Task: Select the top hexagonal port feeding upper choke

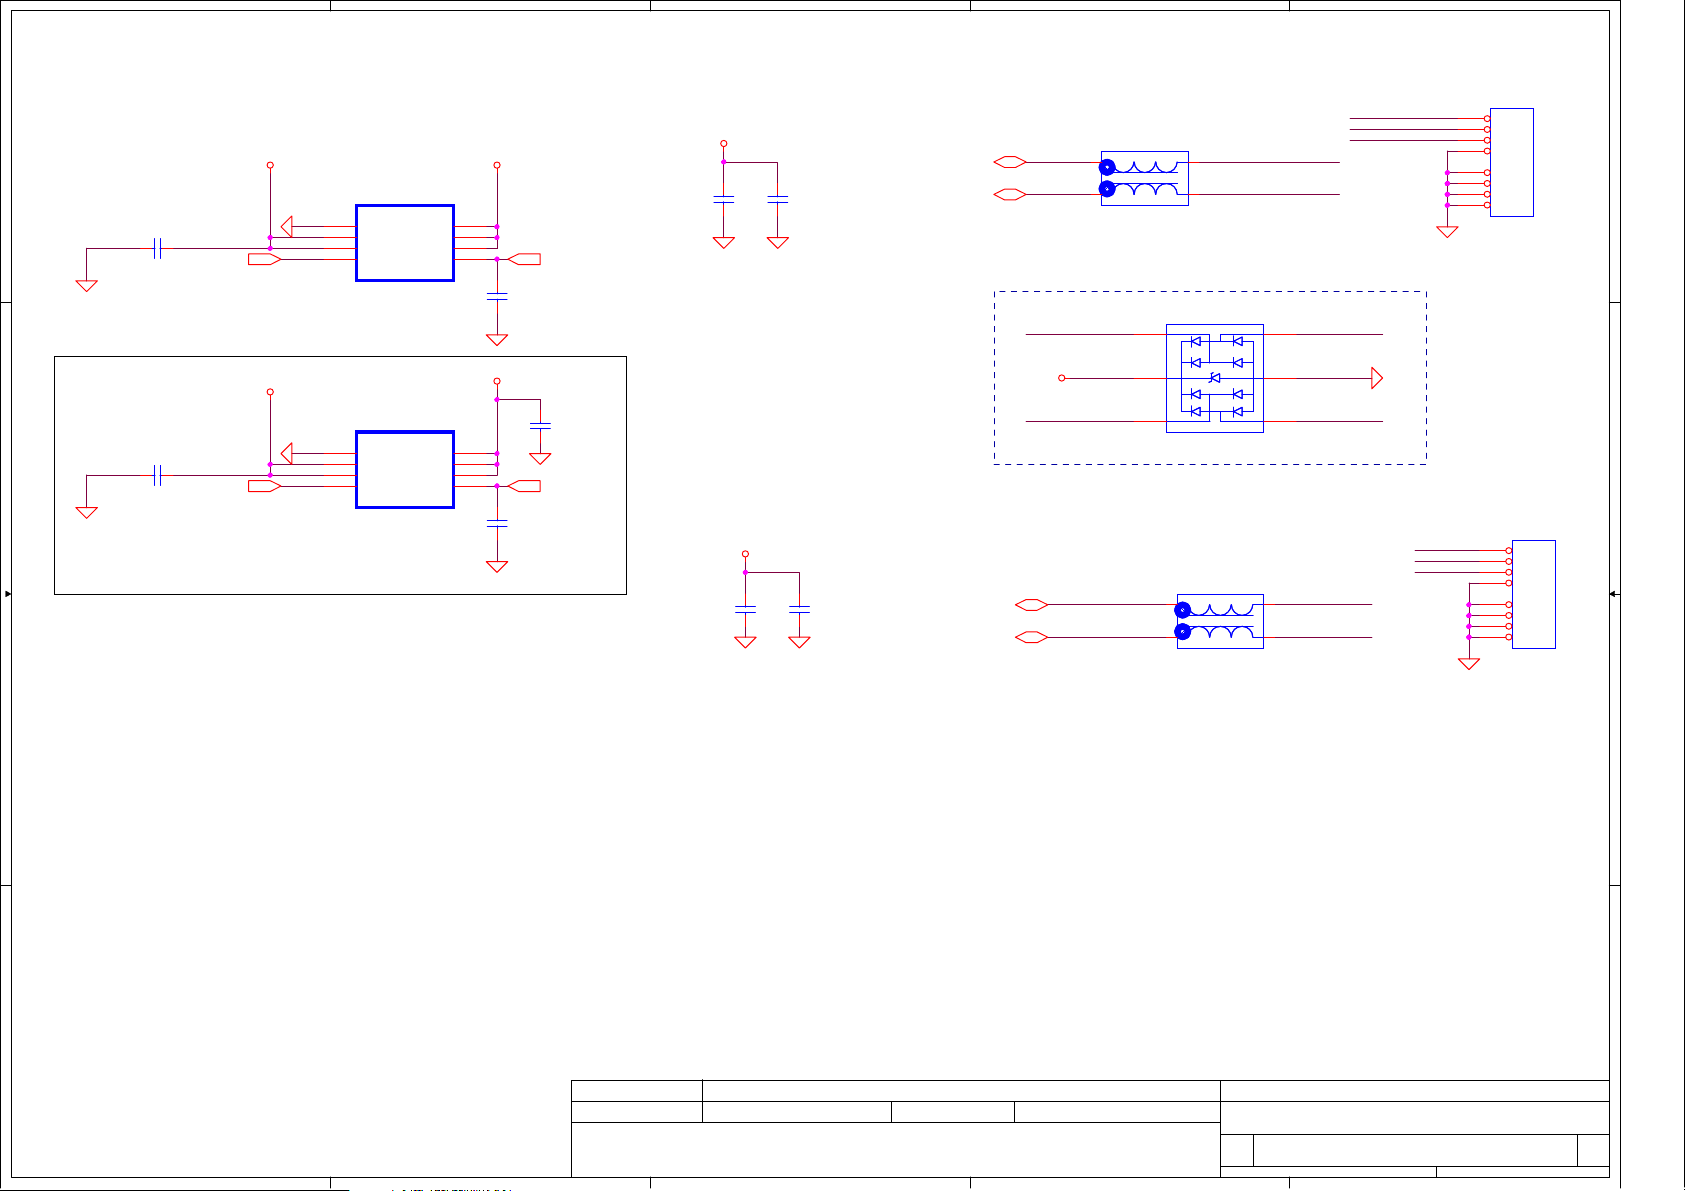Action: (x=1010, y=162)
